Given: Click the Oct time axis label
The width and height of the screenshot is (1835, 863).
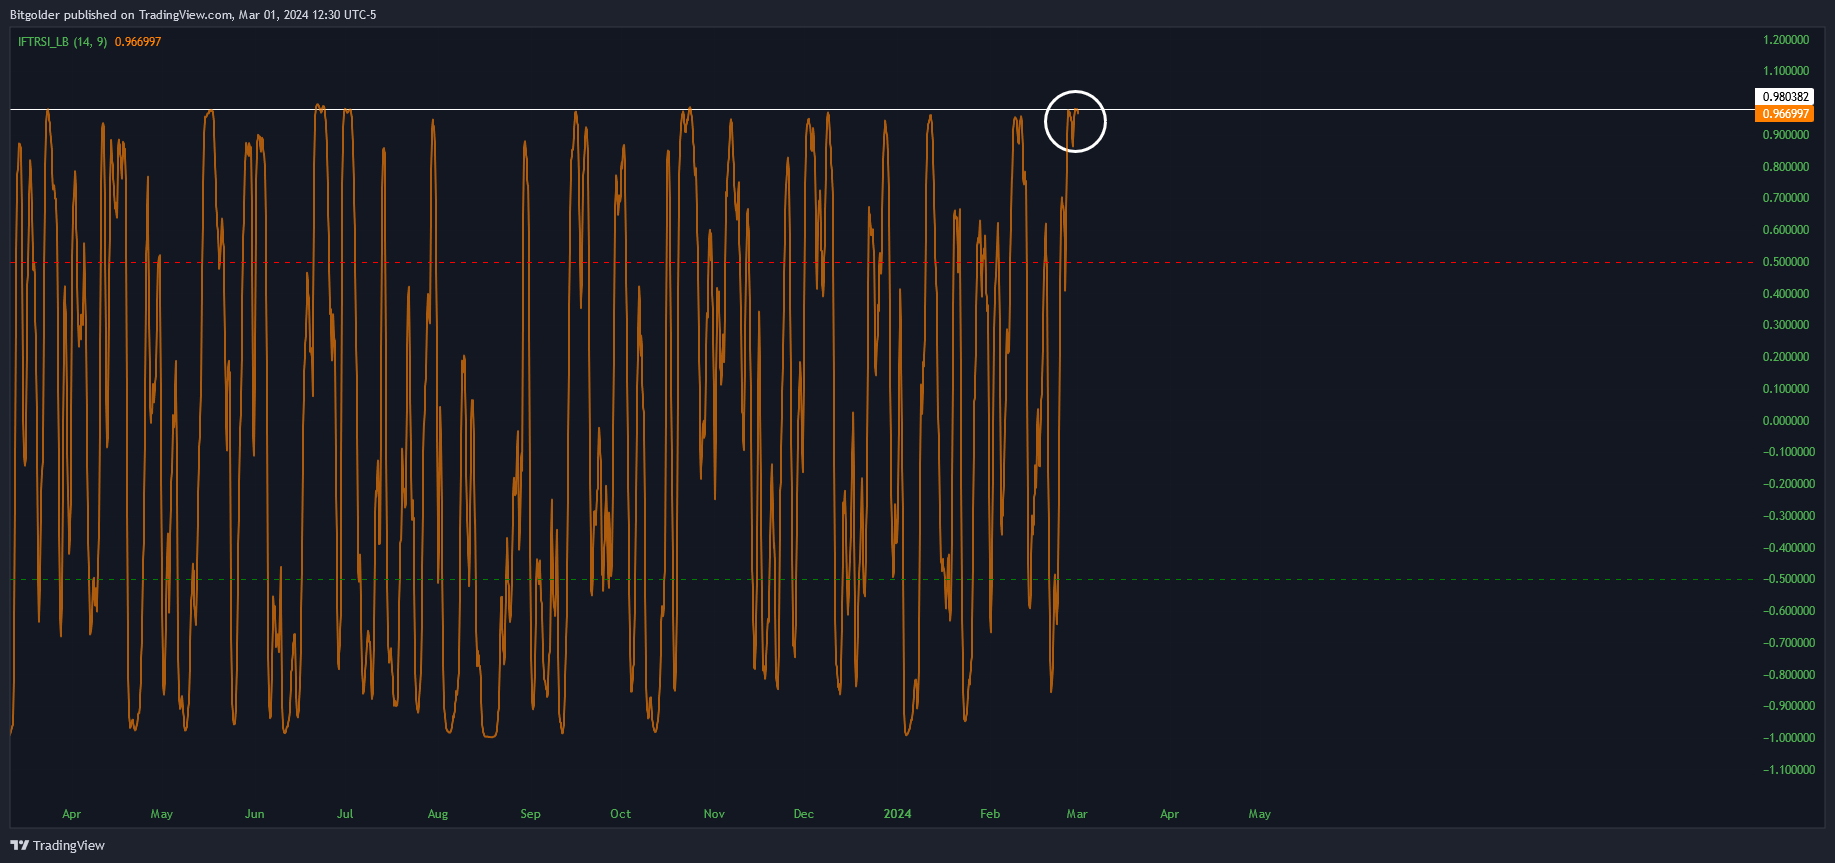Looking at the screenshot, I should (621, 814).
